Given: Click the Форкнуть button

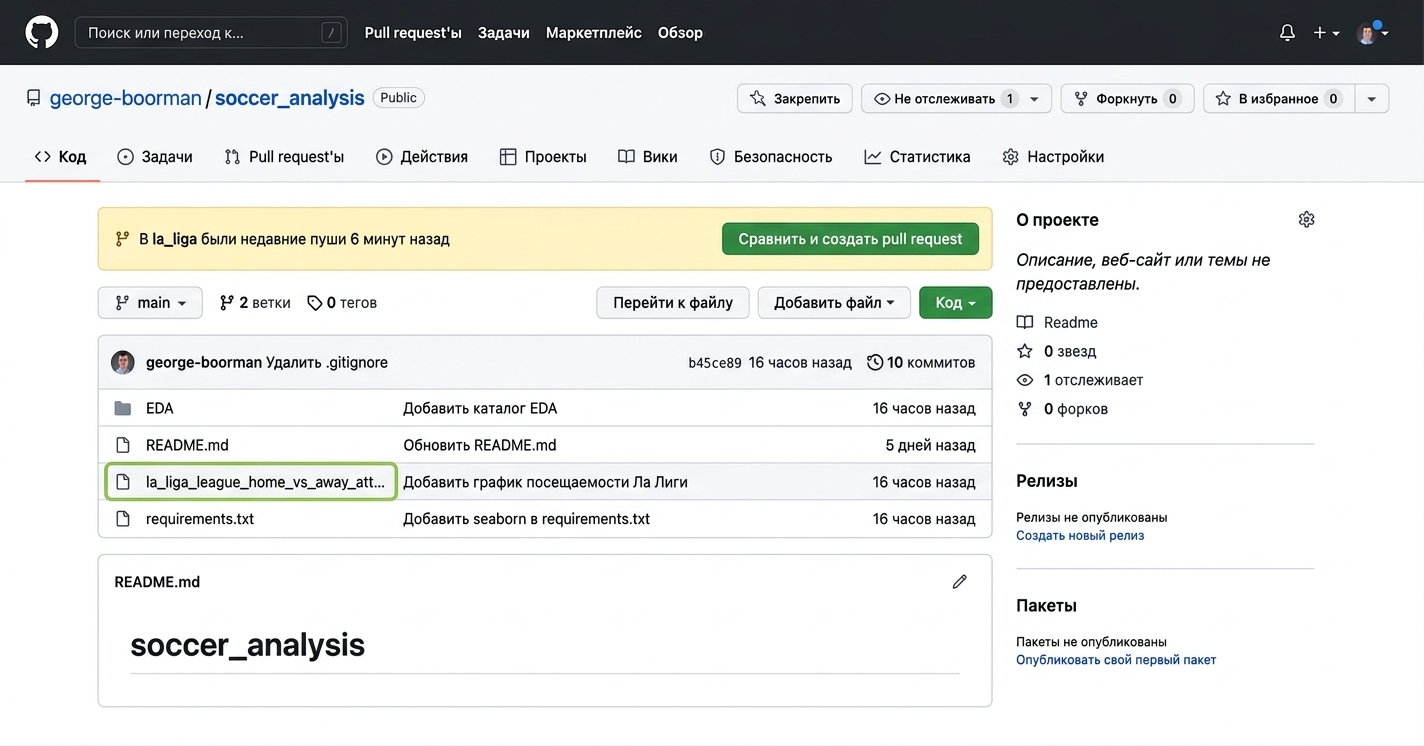Looking at the screenshot, I should [x=1127, y=99].
